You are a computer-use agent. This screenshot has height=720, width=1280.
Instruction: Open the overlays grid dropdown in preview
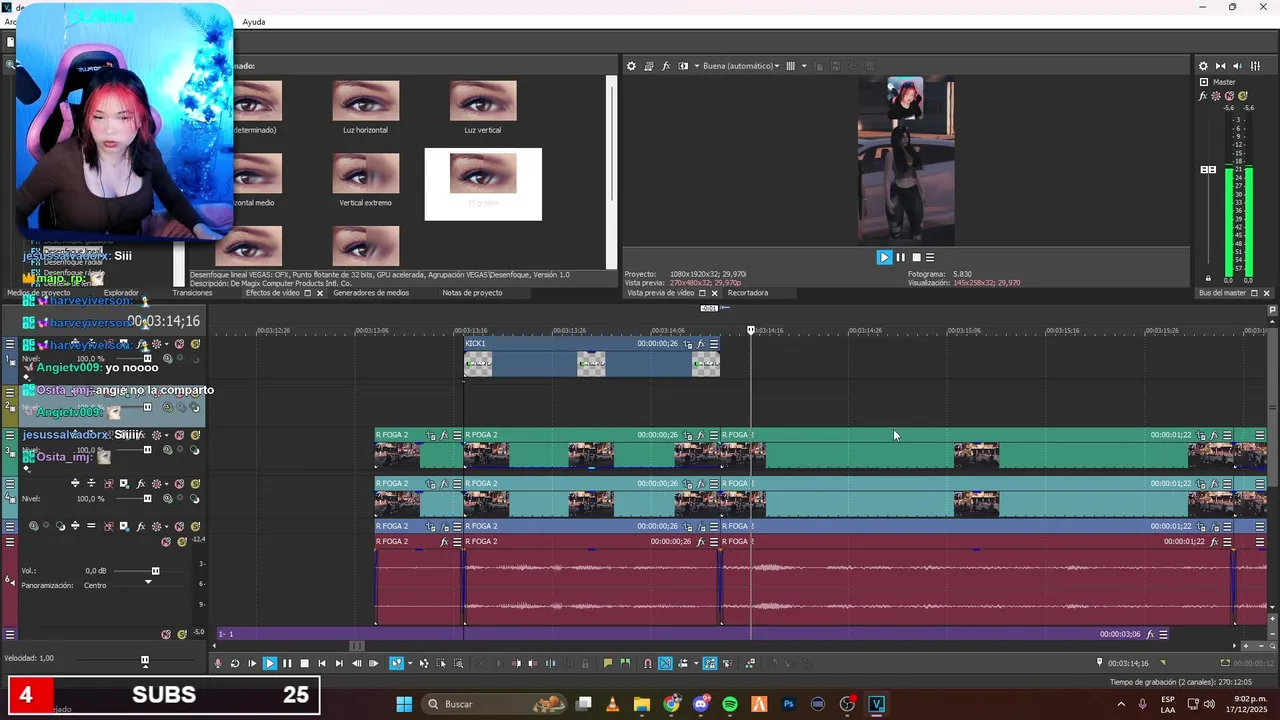[804, 66]
